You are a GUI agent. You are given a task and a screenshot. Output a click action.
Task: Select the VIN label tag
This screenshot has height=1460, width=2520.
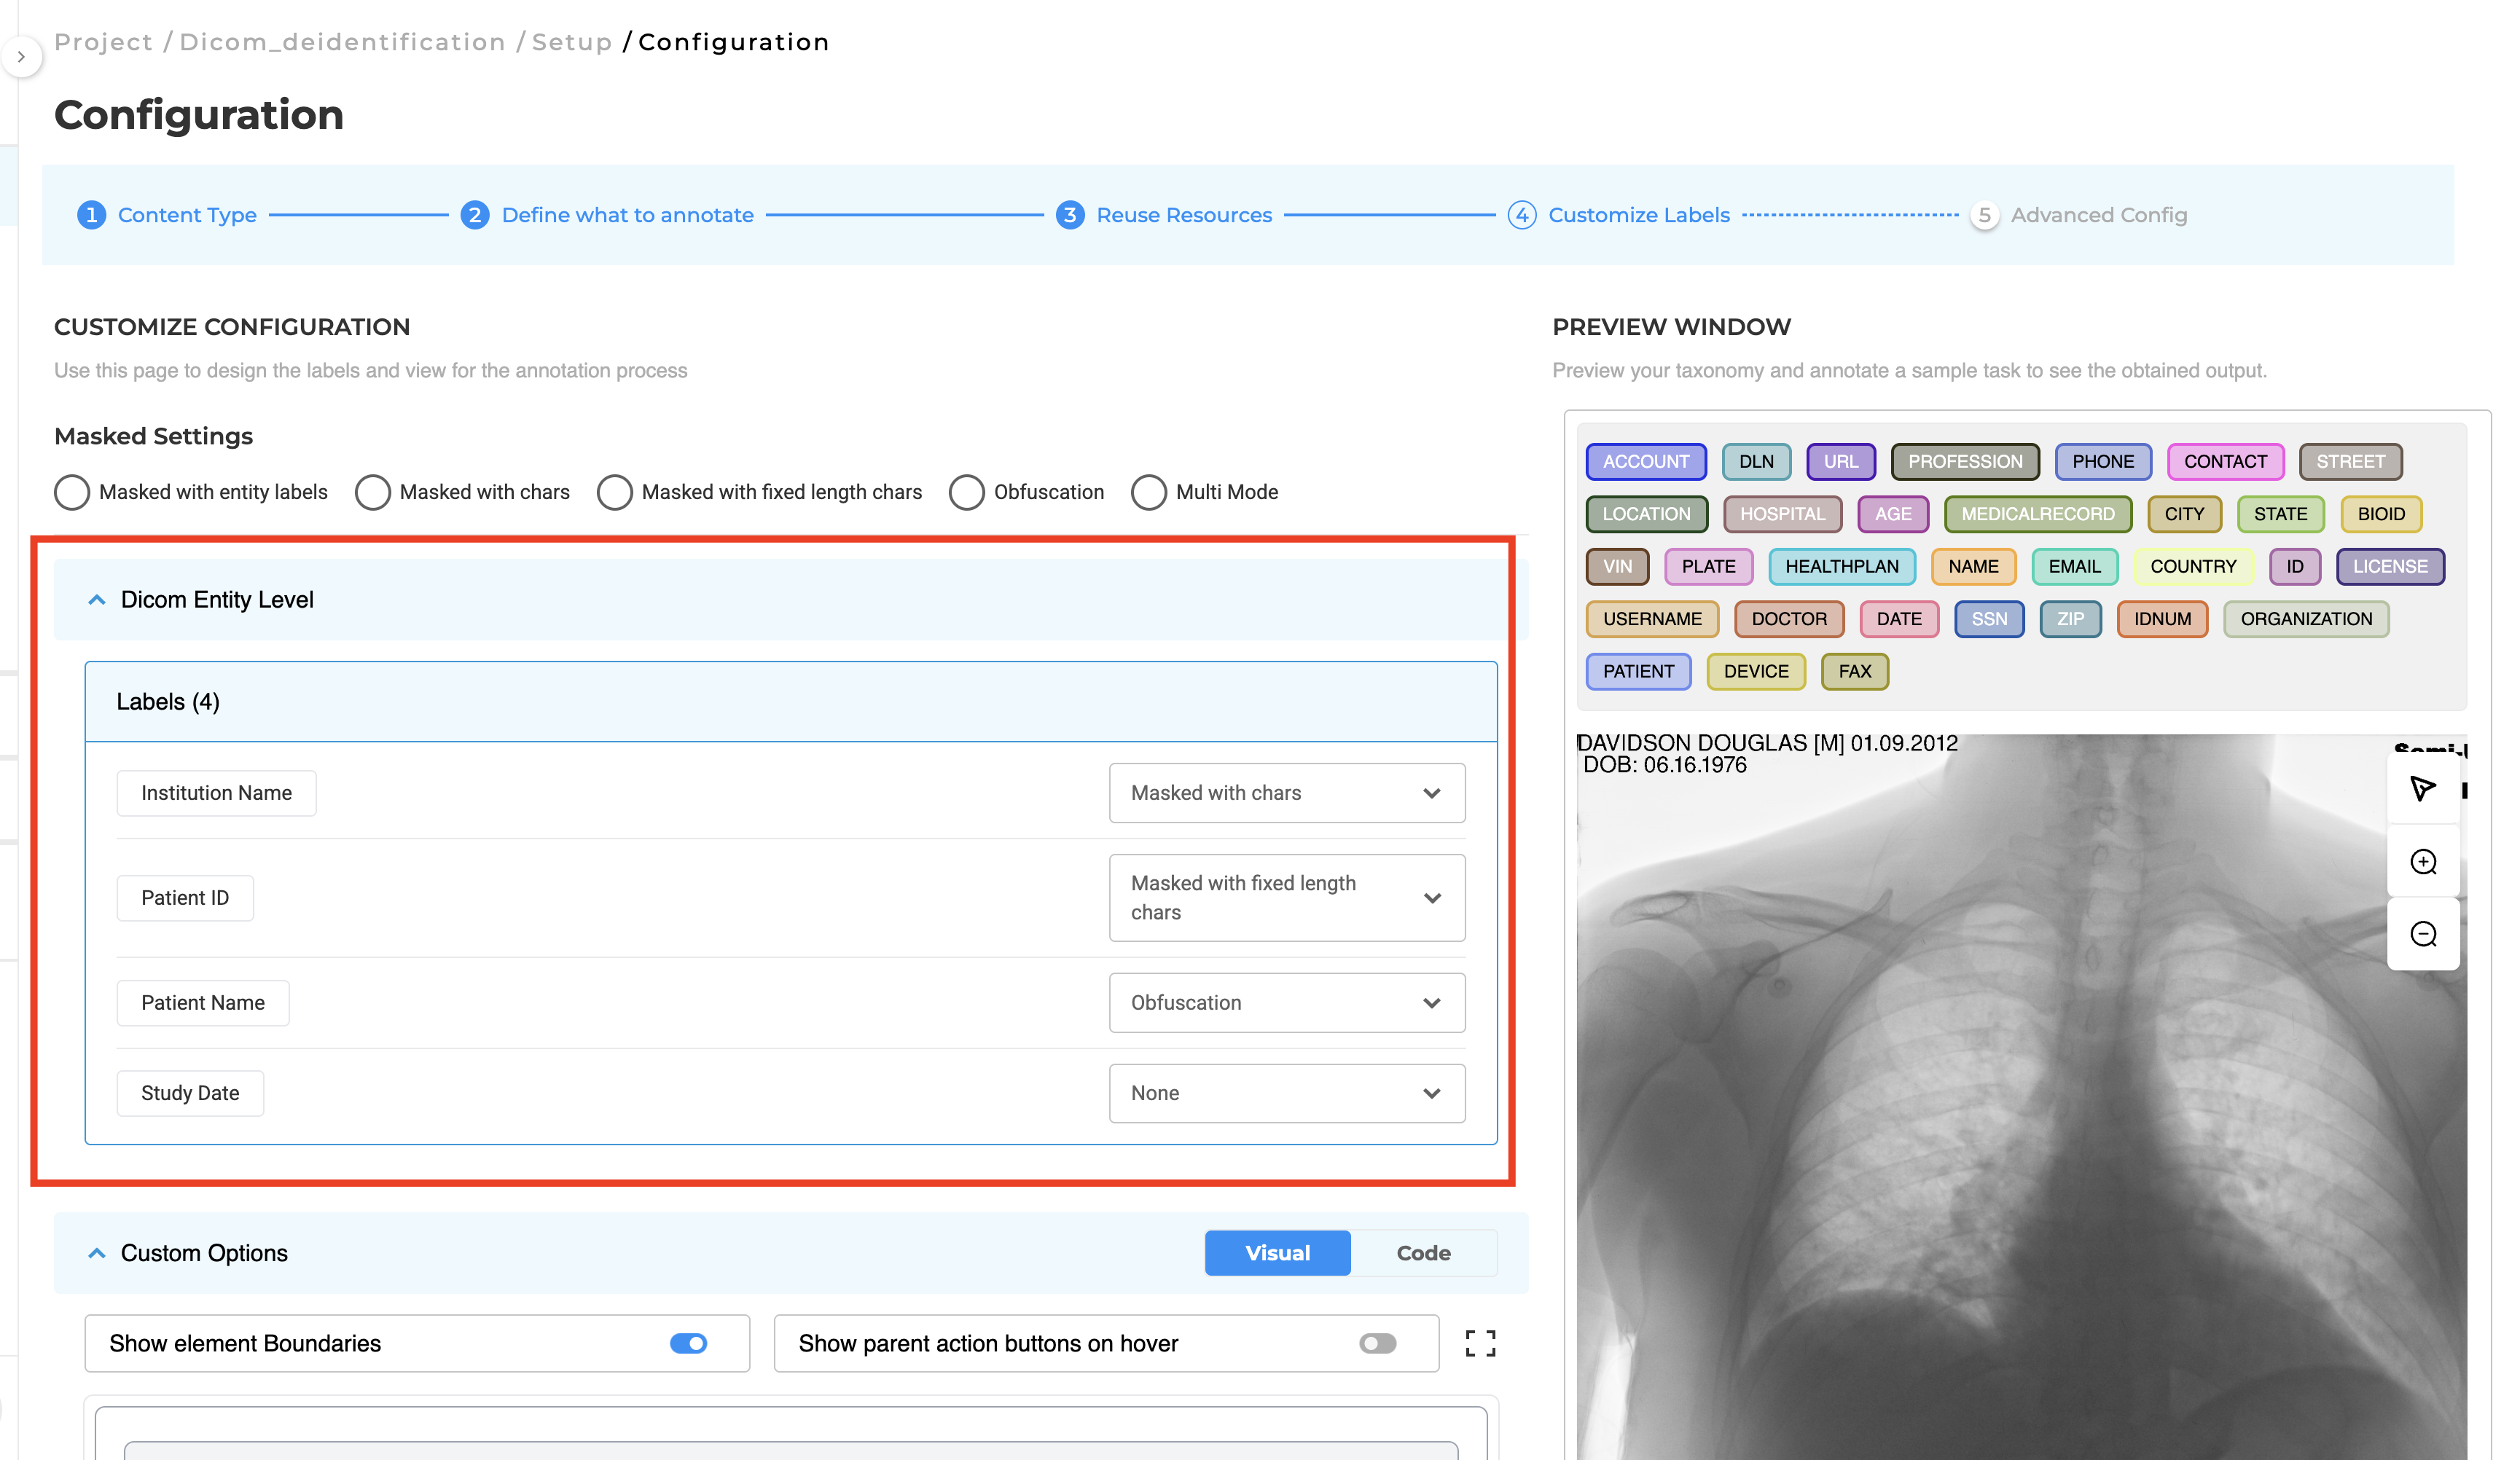tap(1617, 567)
